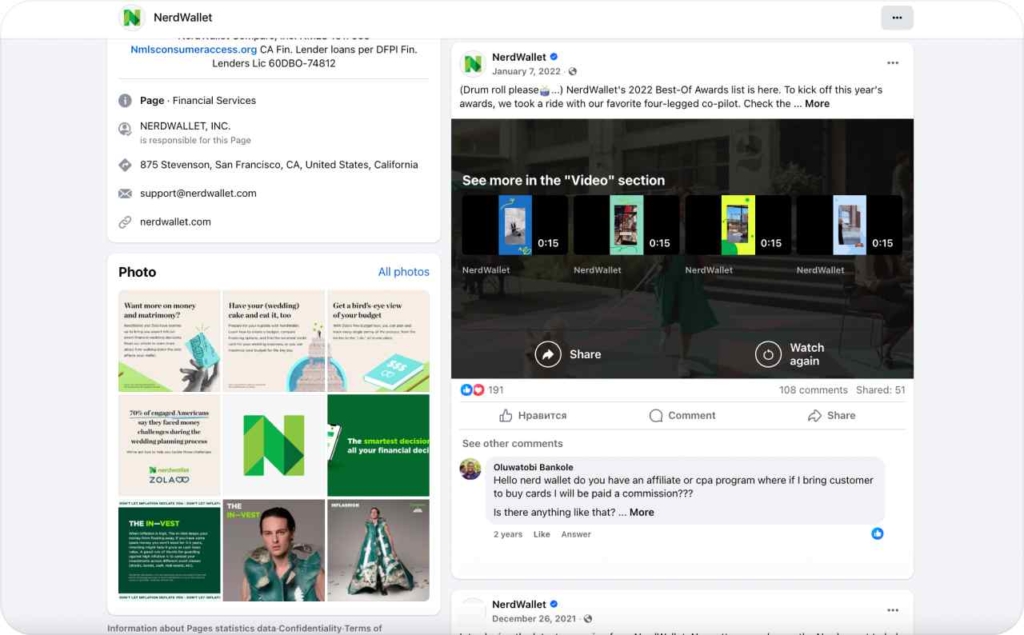Click the Comment speech bubble button

(x=682, y=415)
